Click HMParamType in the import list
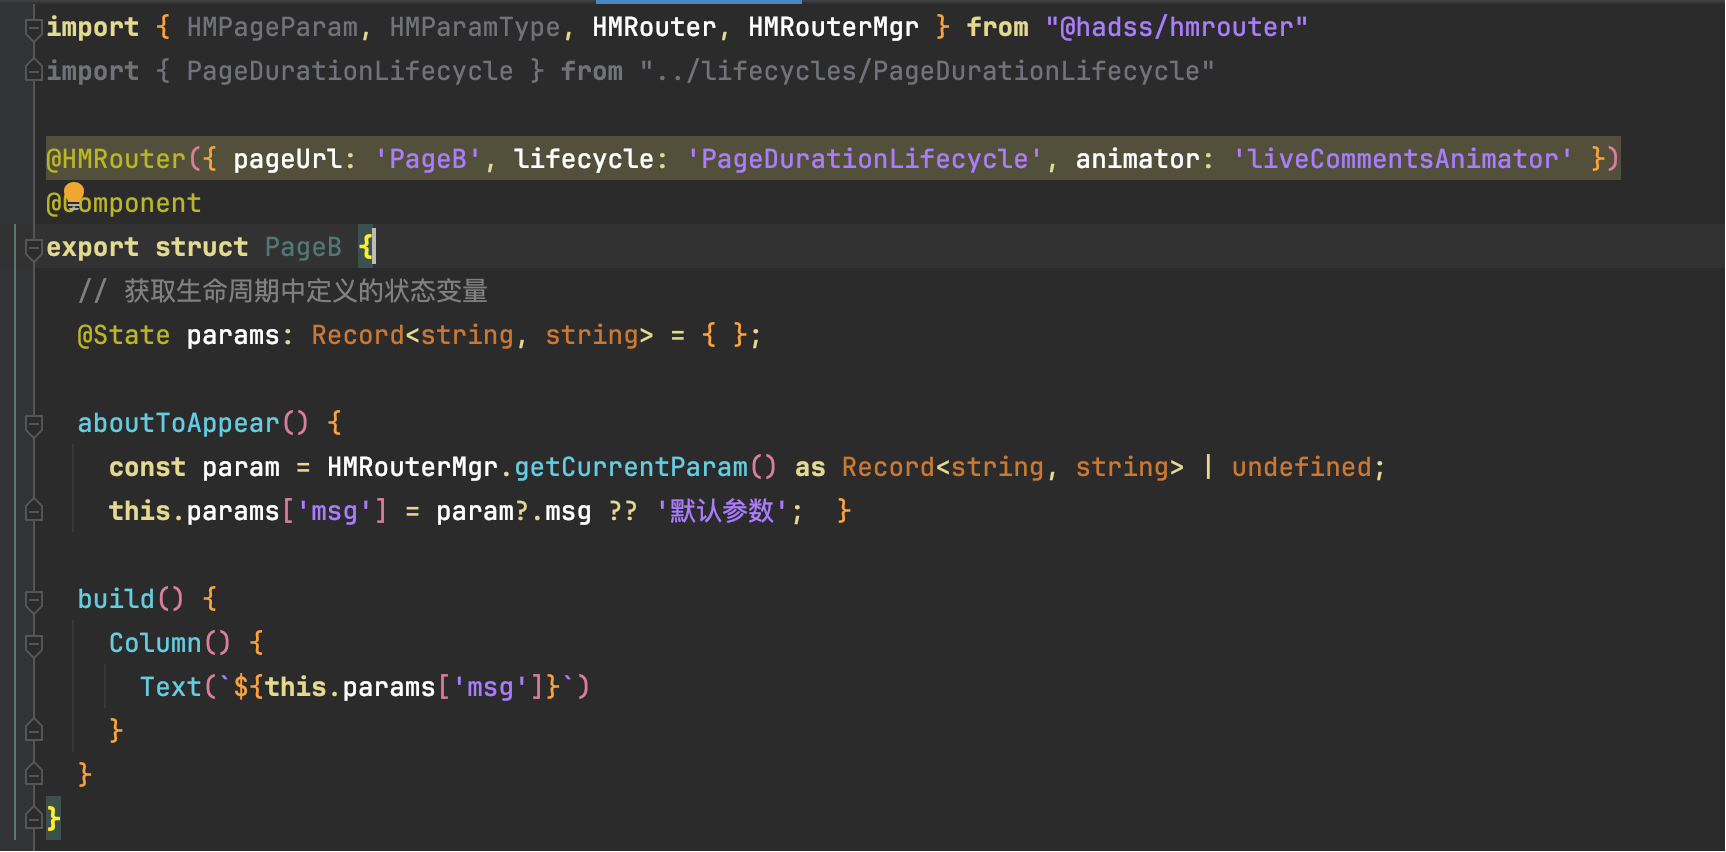Image resolution: width=1726 pixels, height=852 pixels. click(x=475, y=27)
